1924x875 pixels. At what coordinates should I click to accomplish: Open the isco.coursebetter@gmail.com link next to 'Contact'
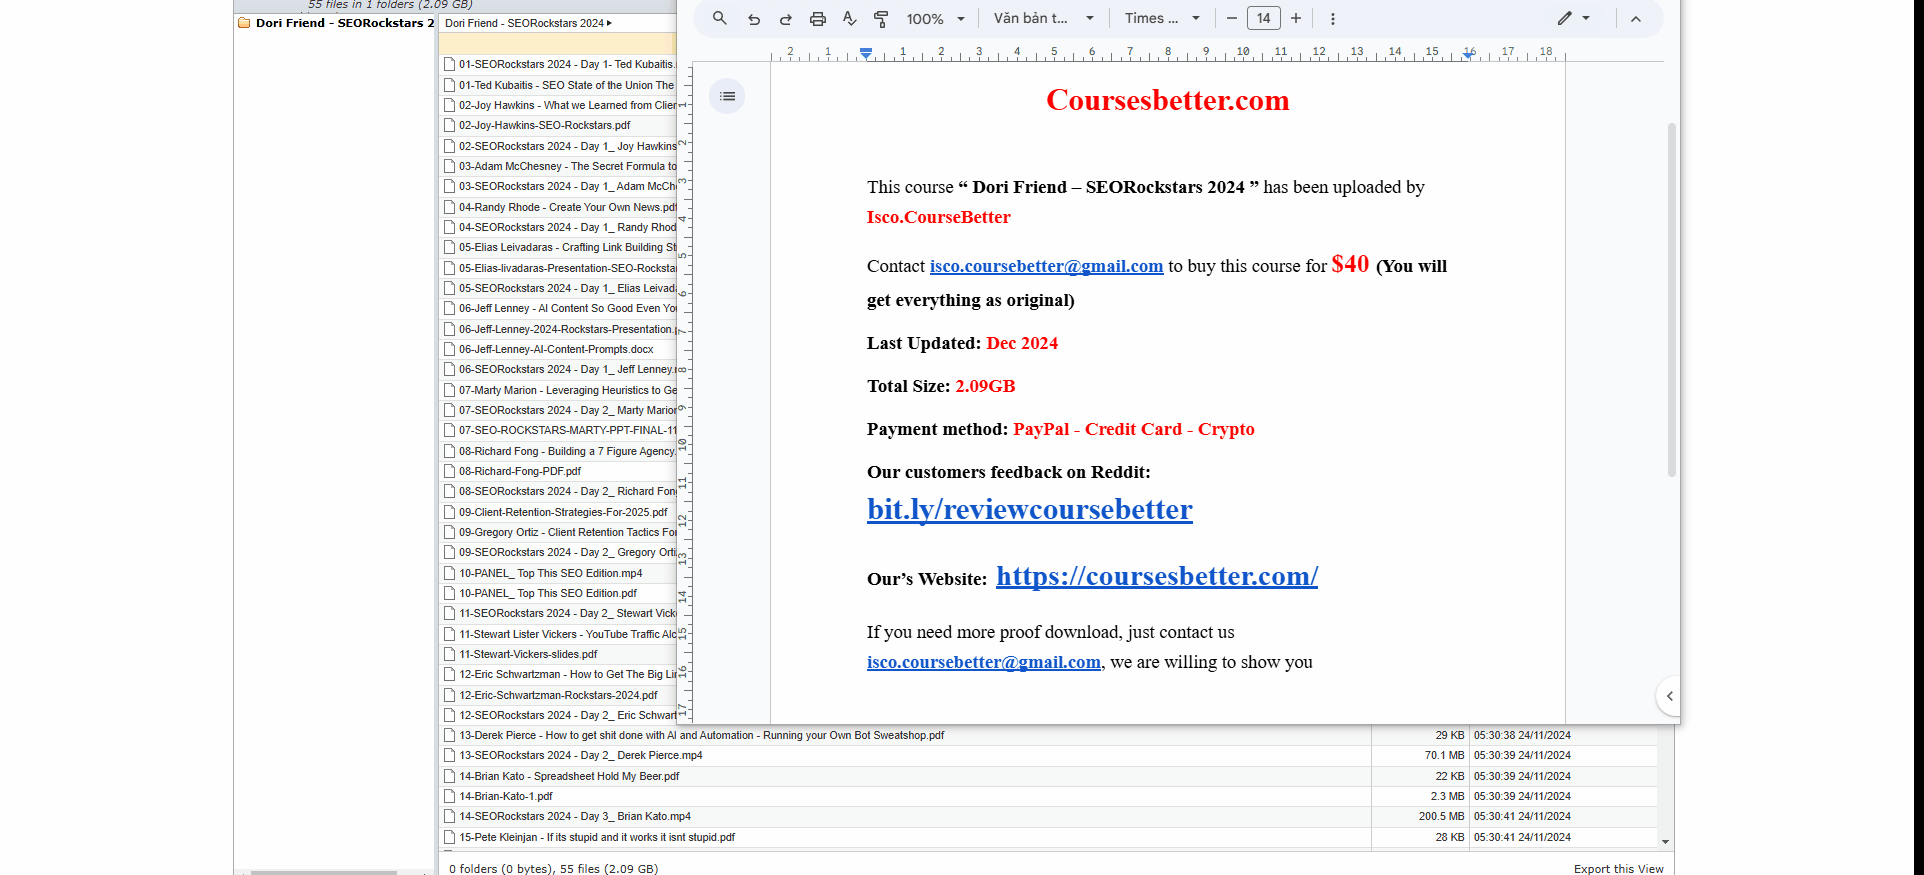coord(1046,266)
